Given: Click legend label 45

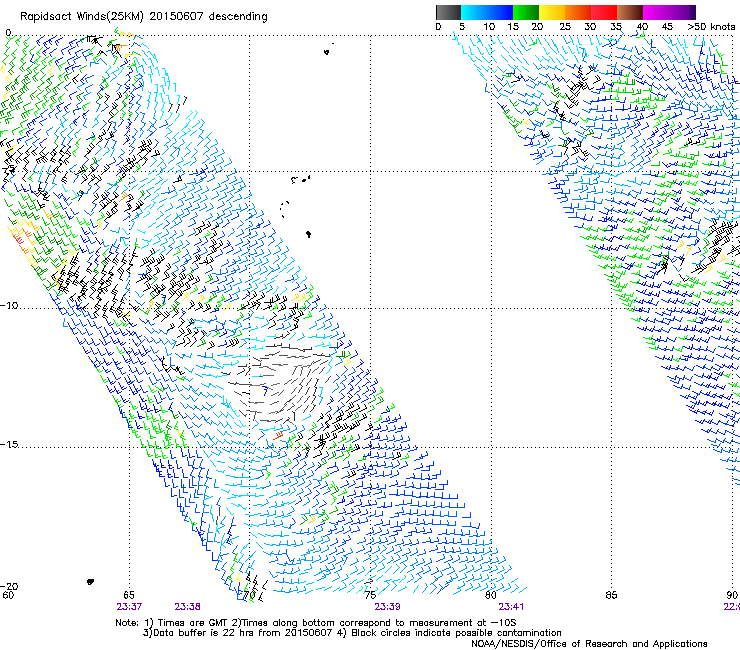Looking at the screenshot, I should [x=667, y=26].
